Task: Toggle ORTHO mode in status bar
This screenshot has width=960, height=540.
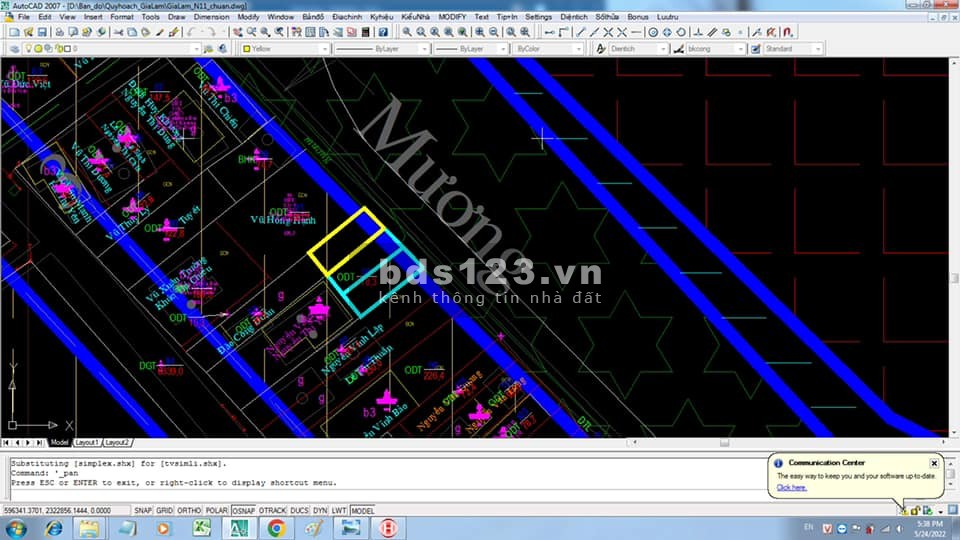Action: [189, 510]
